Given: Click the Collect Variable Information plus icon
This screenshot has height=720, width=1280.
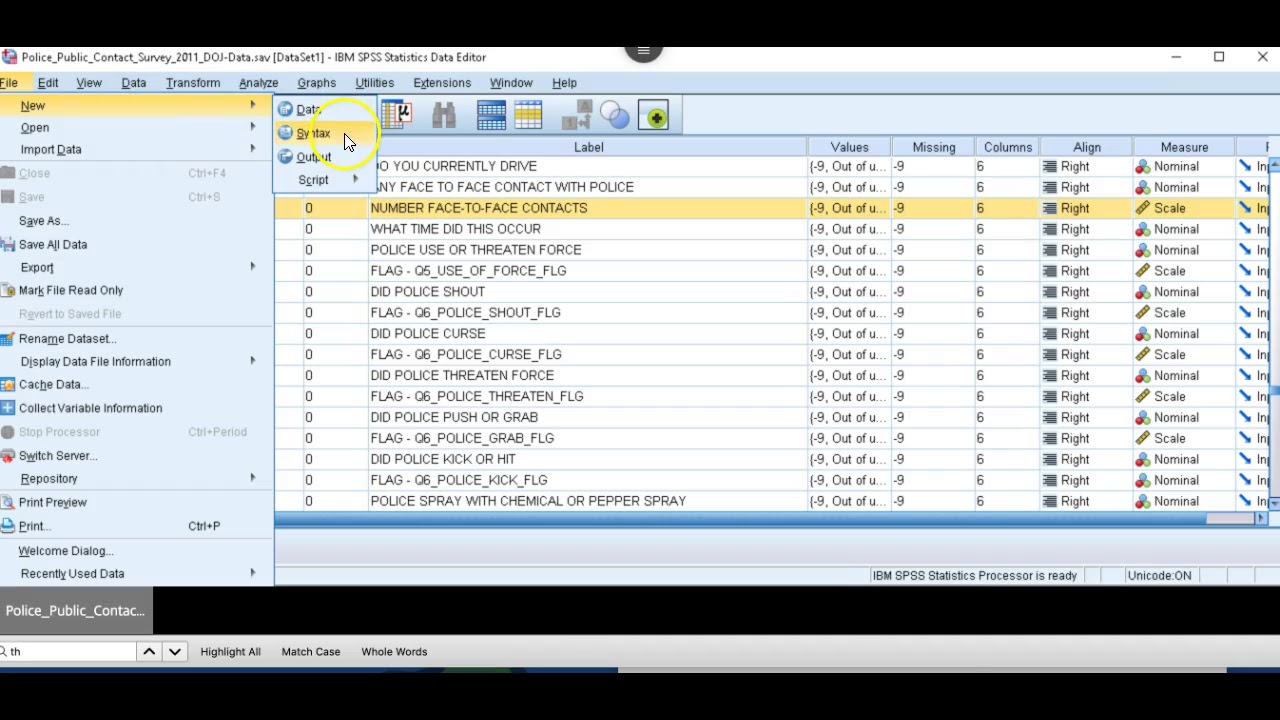Looking at the screenshot, I should click(8, 408).
